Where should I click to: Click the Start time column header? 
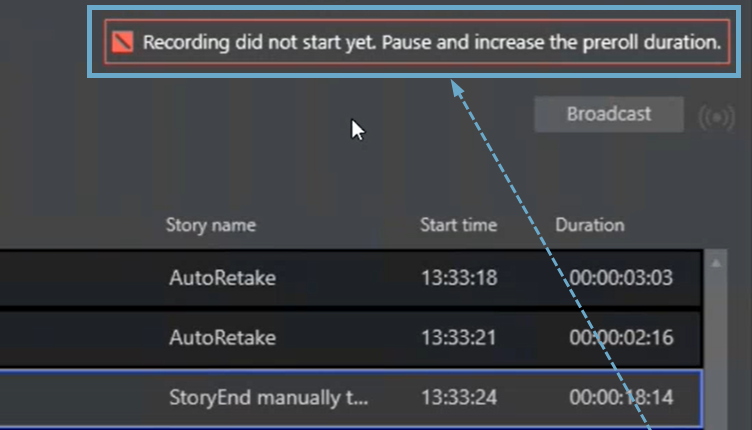(x=458, y=225)
